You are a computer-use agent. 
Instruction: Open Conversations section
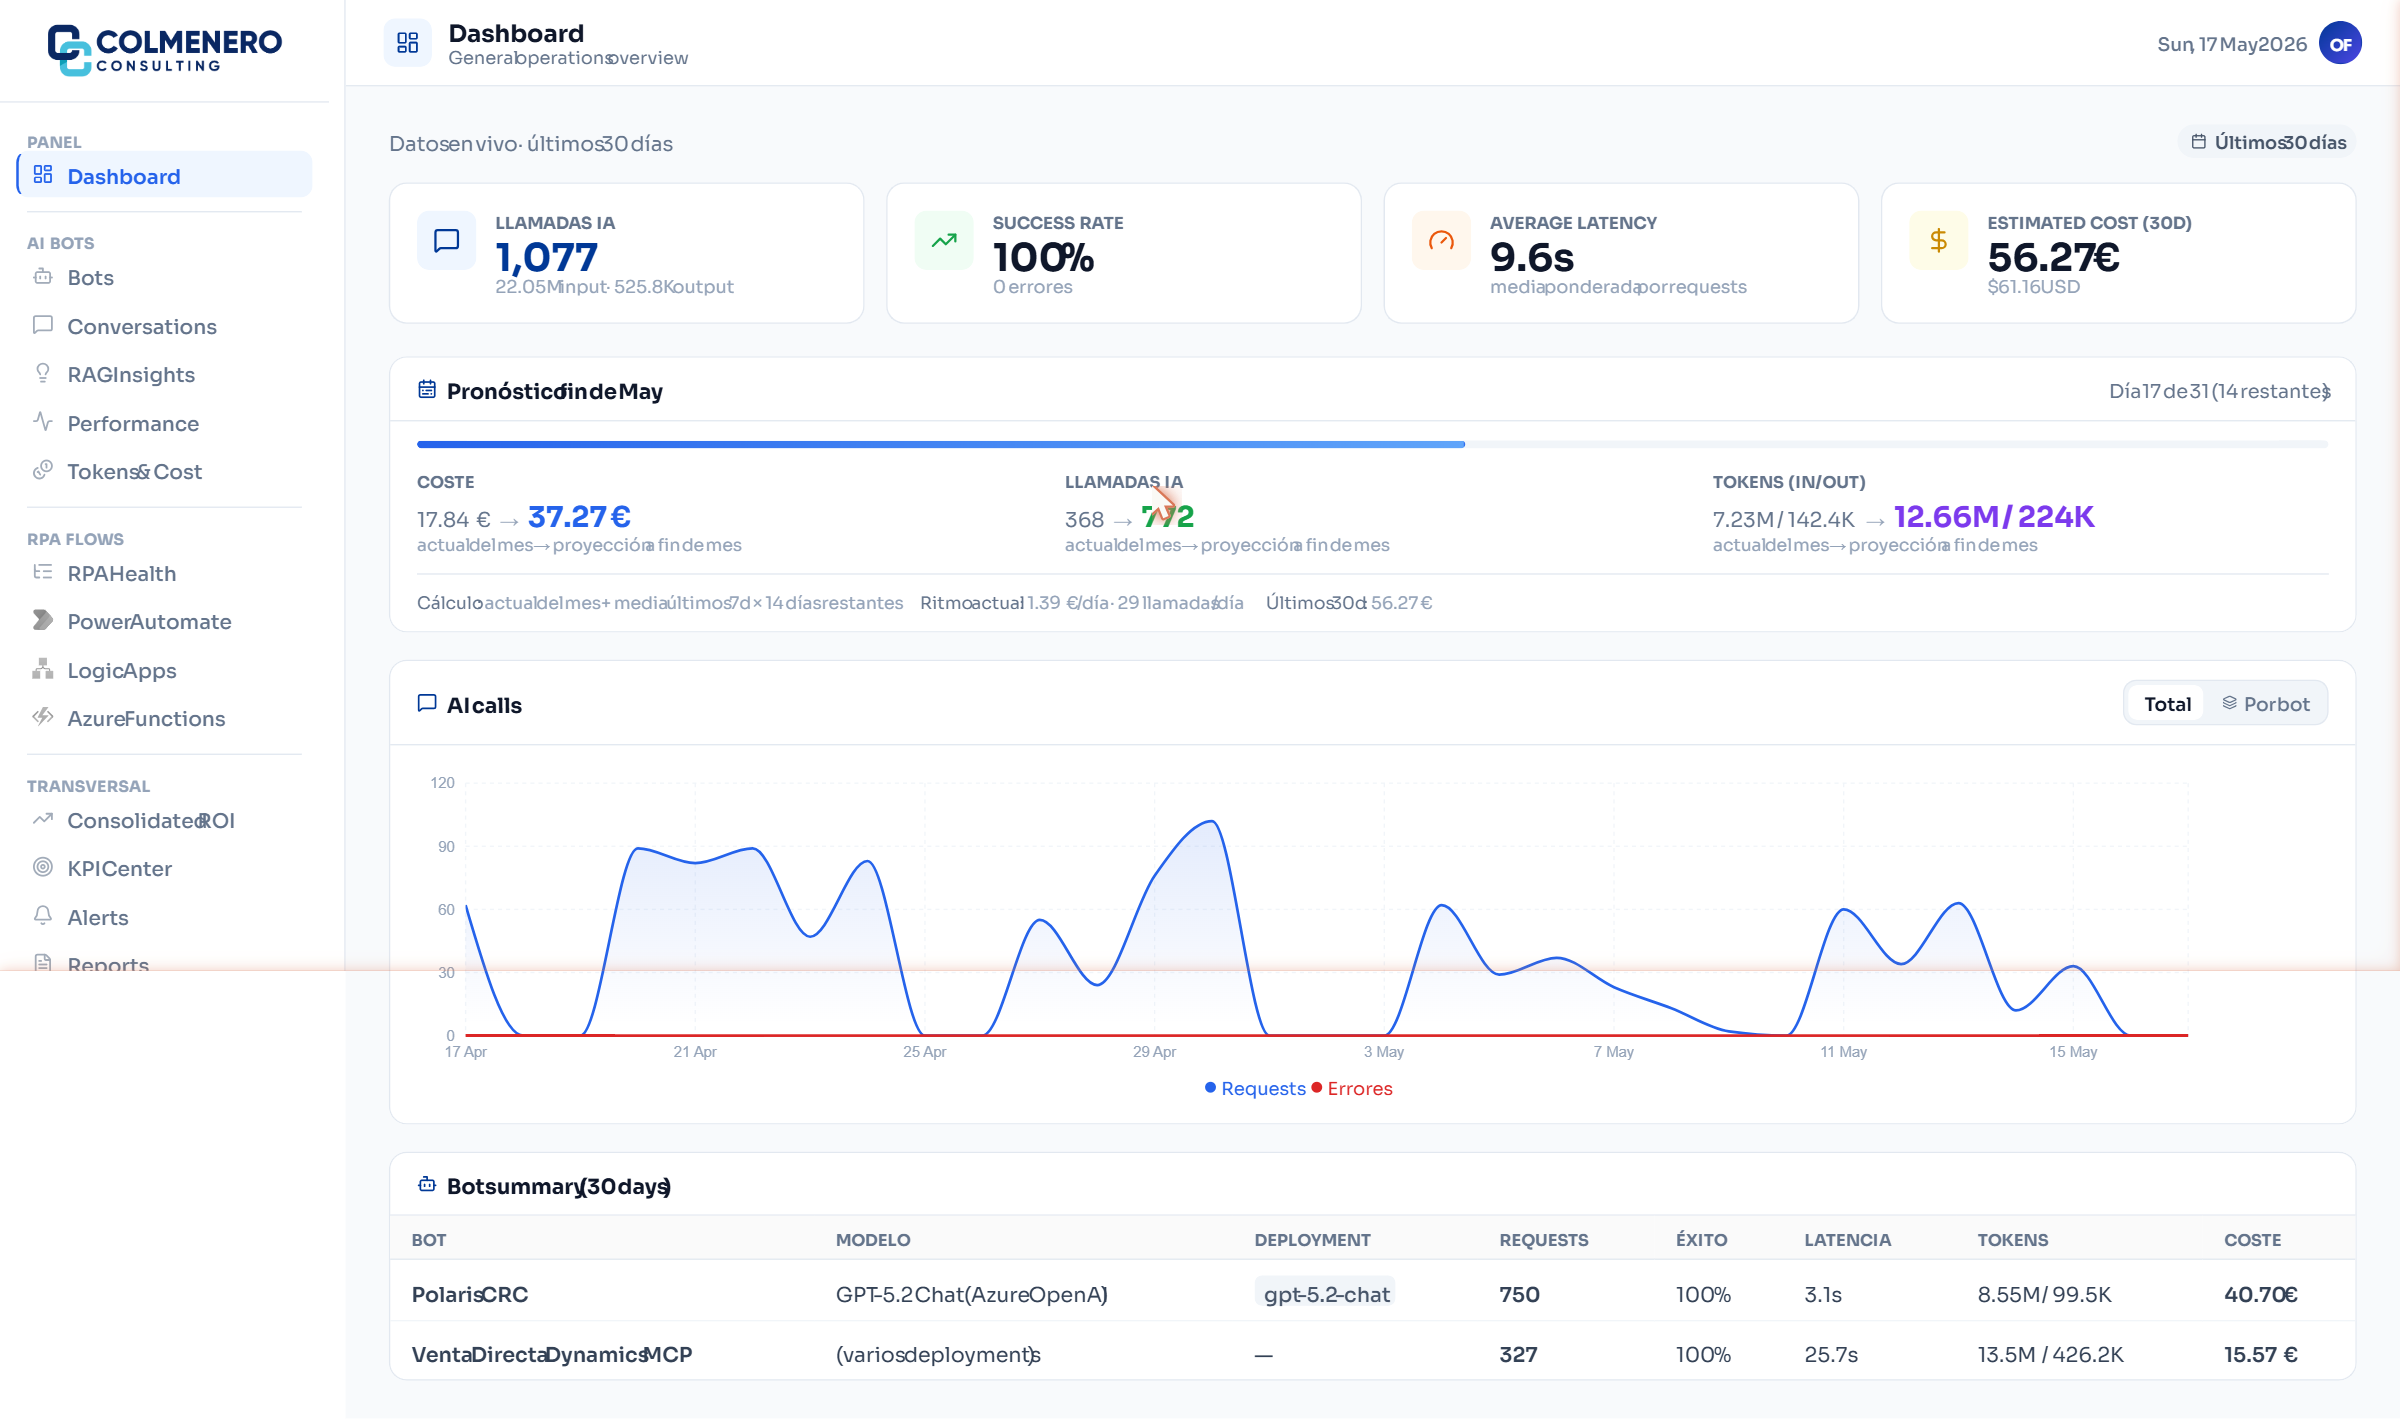click(x=165, y=326)
